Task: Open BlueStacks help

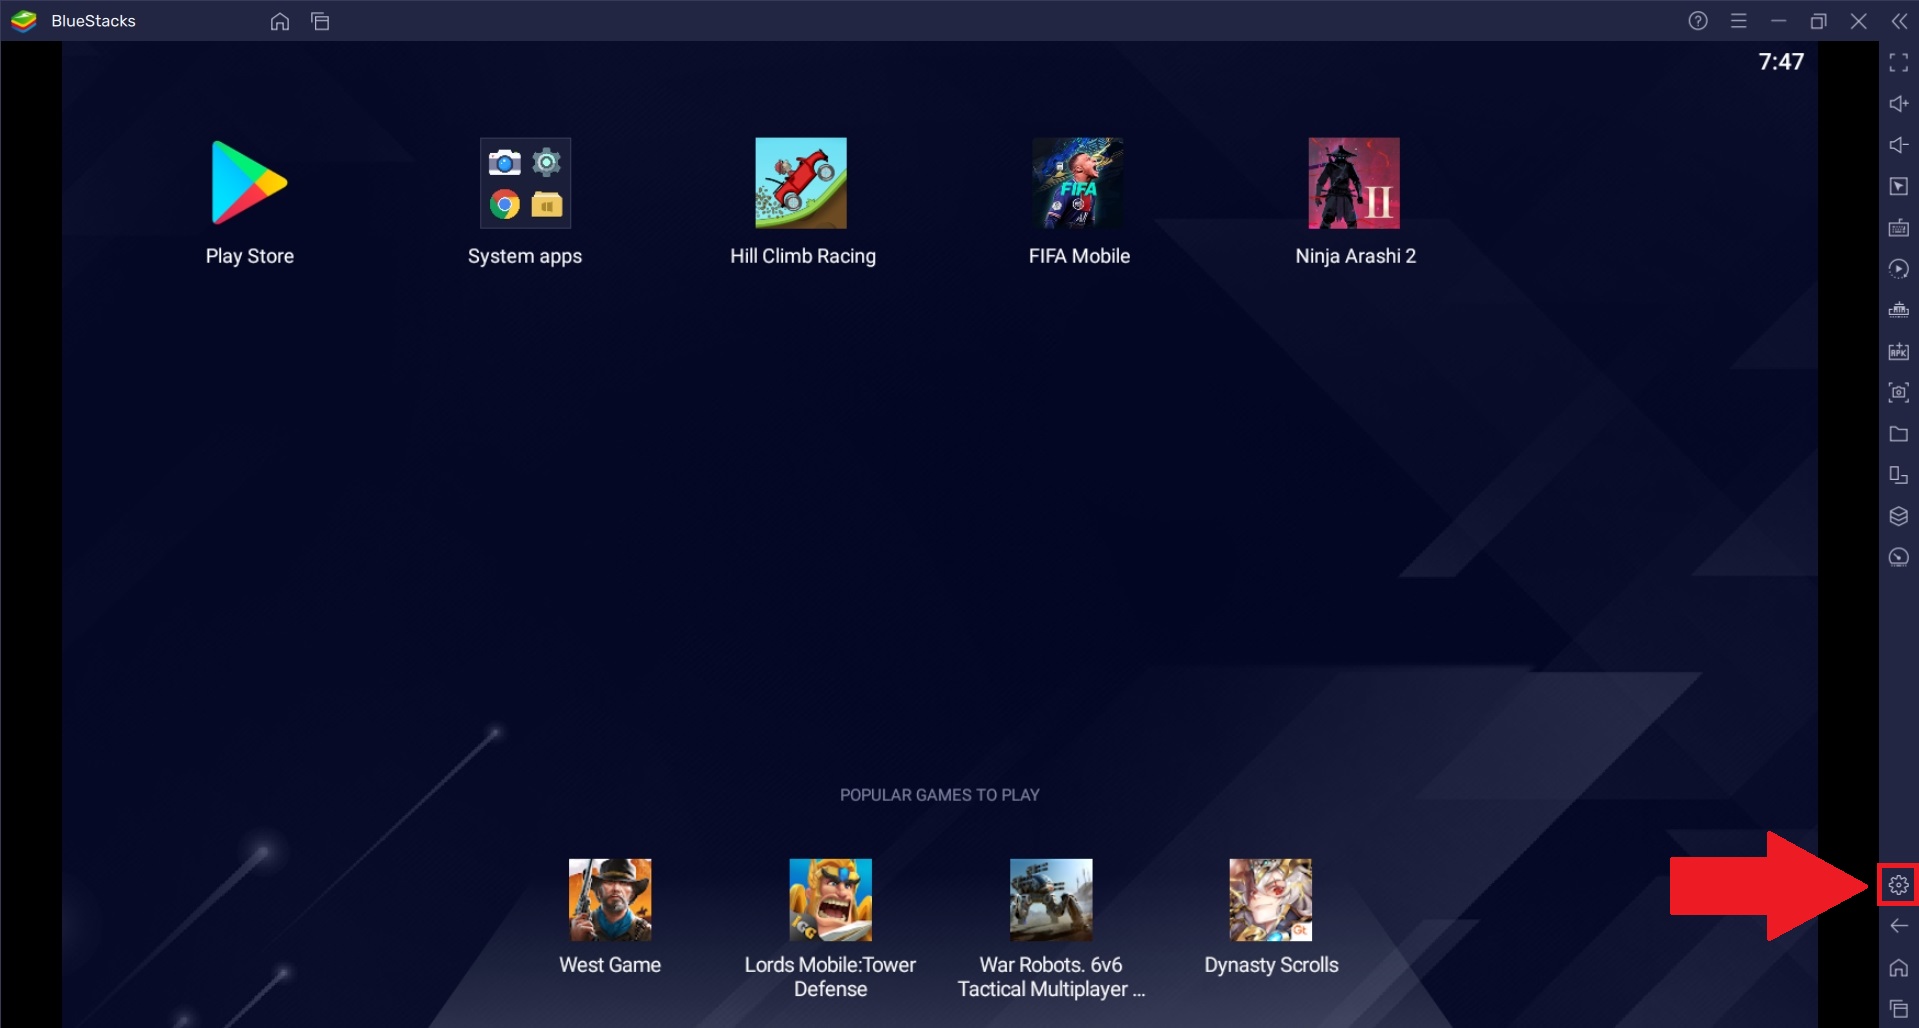Action: pos(1697,20)
